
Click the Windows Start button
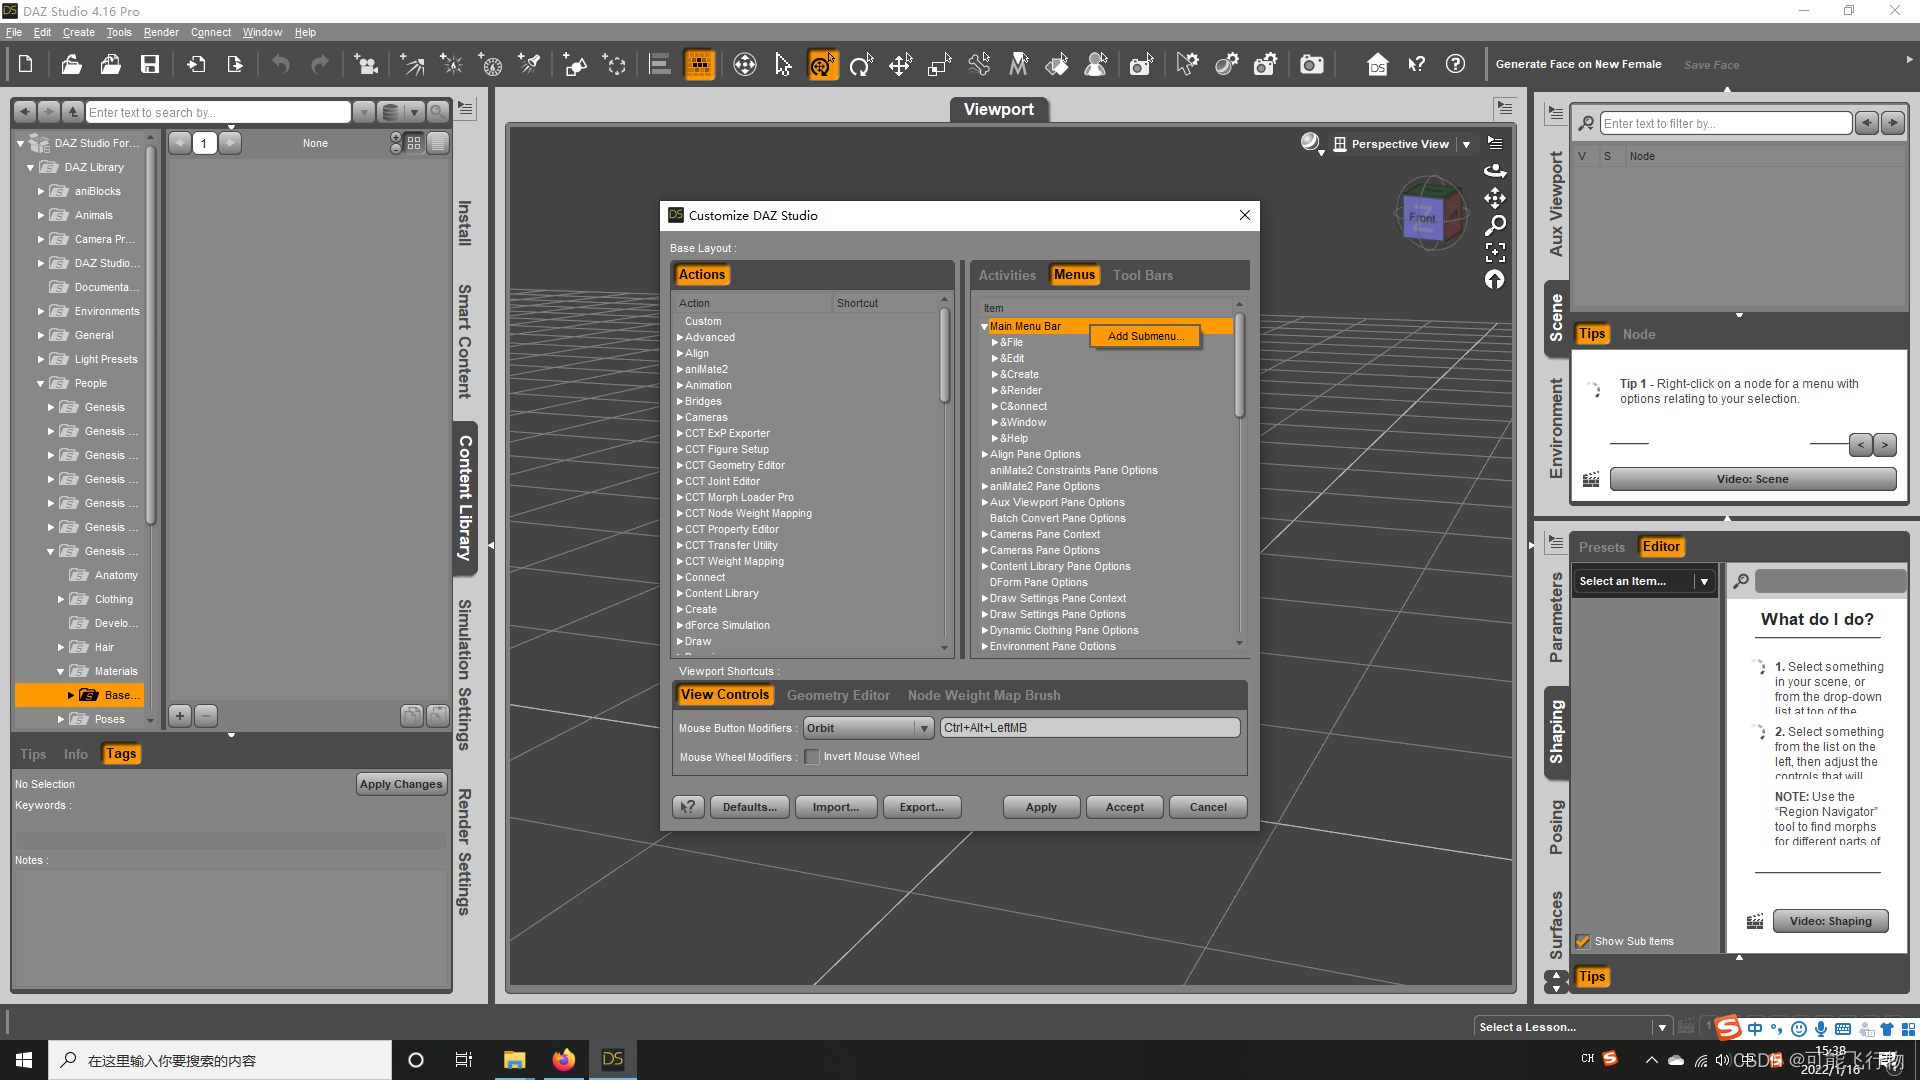click(x=24, y=1060)
